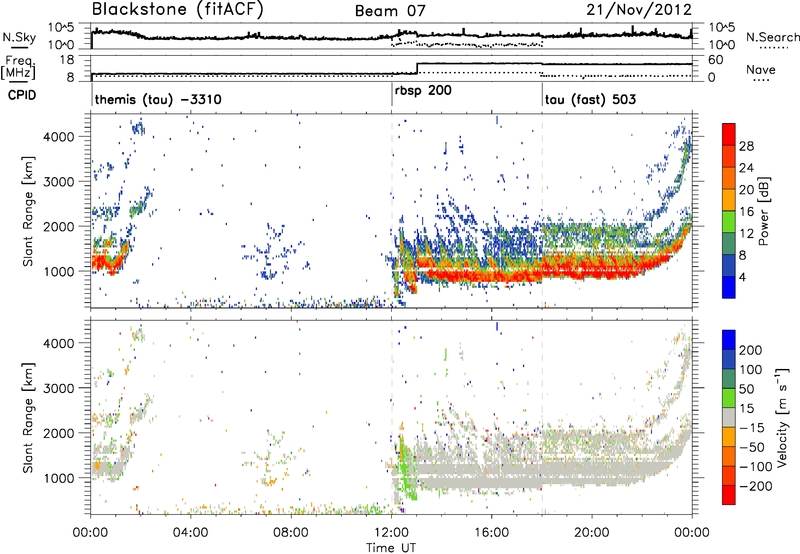
Task: Click the "Nave" legend label
Action: (x=761, y=70)
